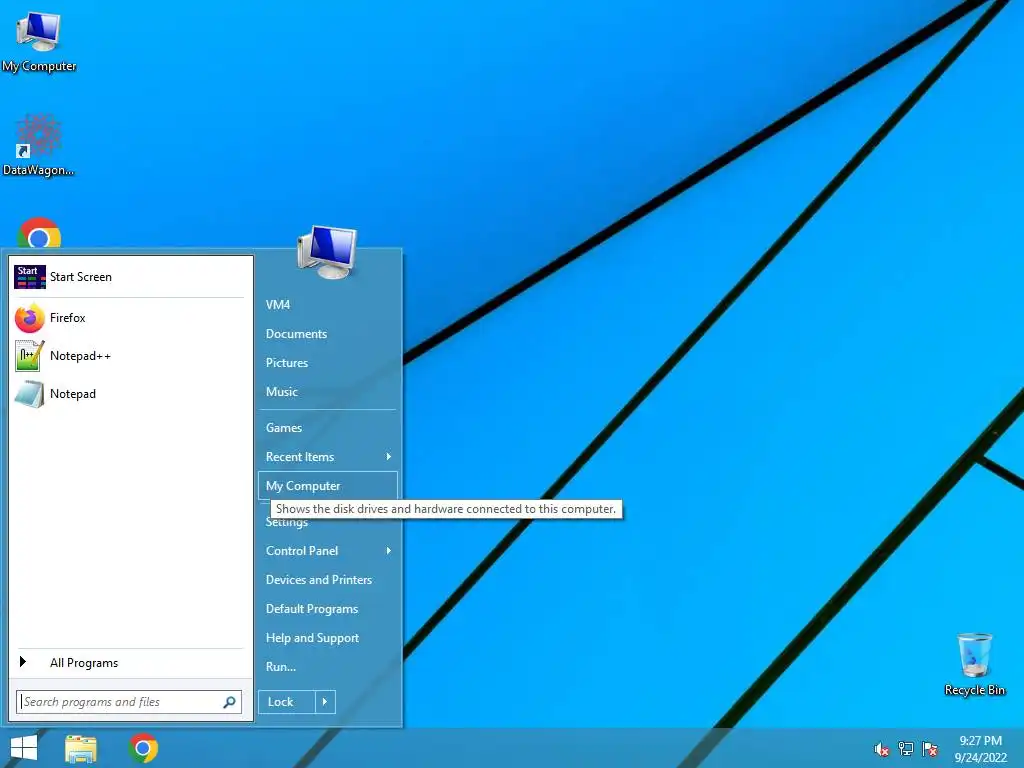
Task: Focus the Search programs and files field
Action: tap(129, 702)
